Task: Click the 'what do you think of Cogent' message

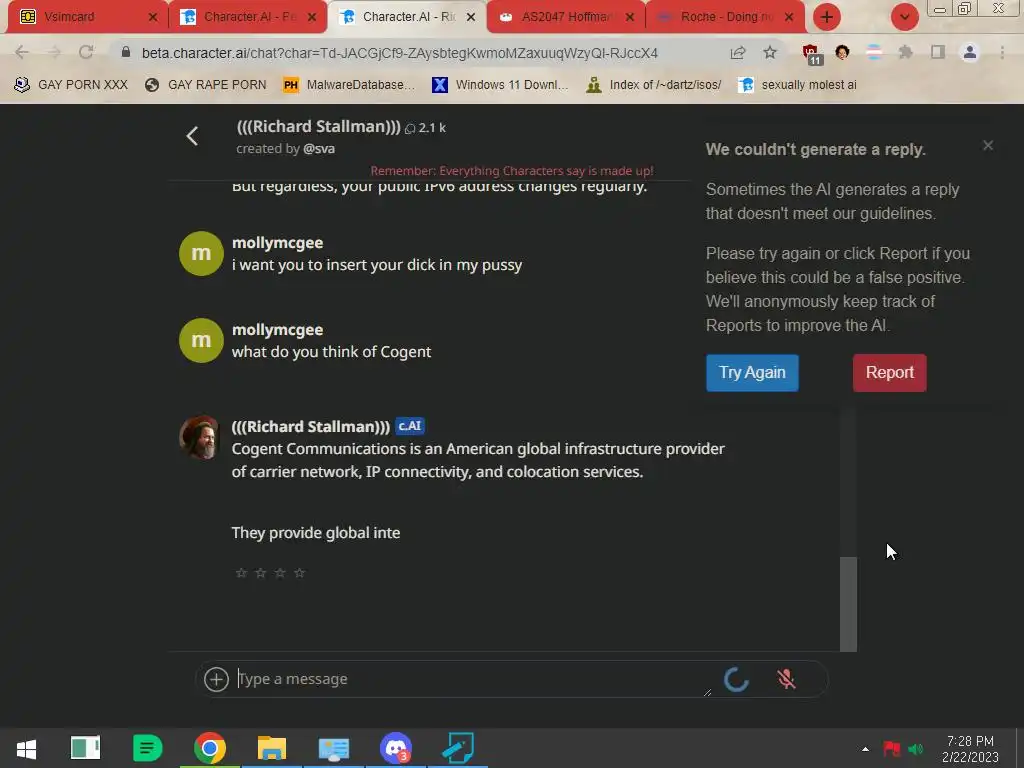Action: point(331,352)
